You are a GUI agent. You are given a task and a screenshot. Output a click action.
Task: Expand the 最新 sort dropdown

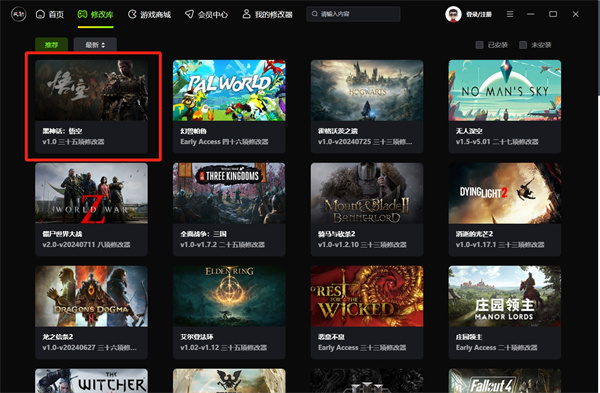(95, 45)
